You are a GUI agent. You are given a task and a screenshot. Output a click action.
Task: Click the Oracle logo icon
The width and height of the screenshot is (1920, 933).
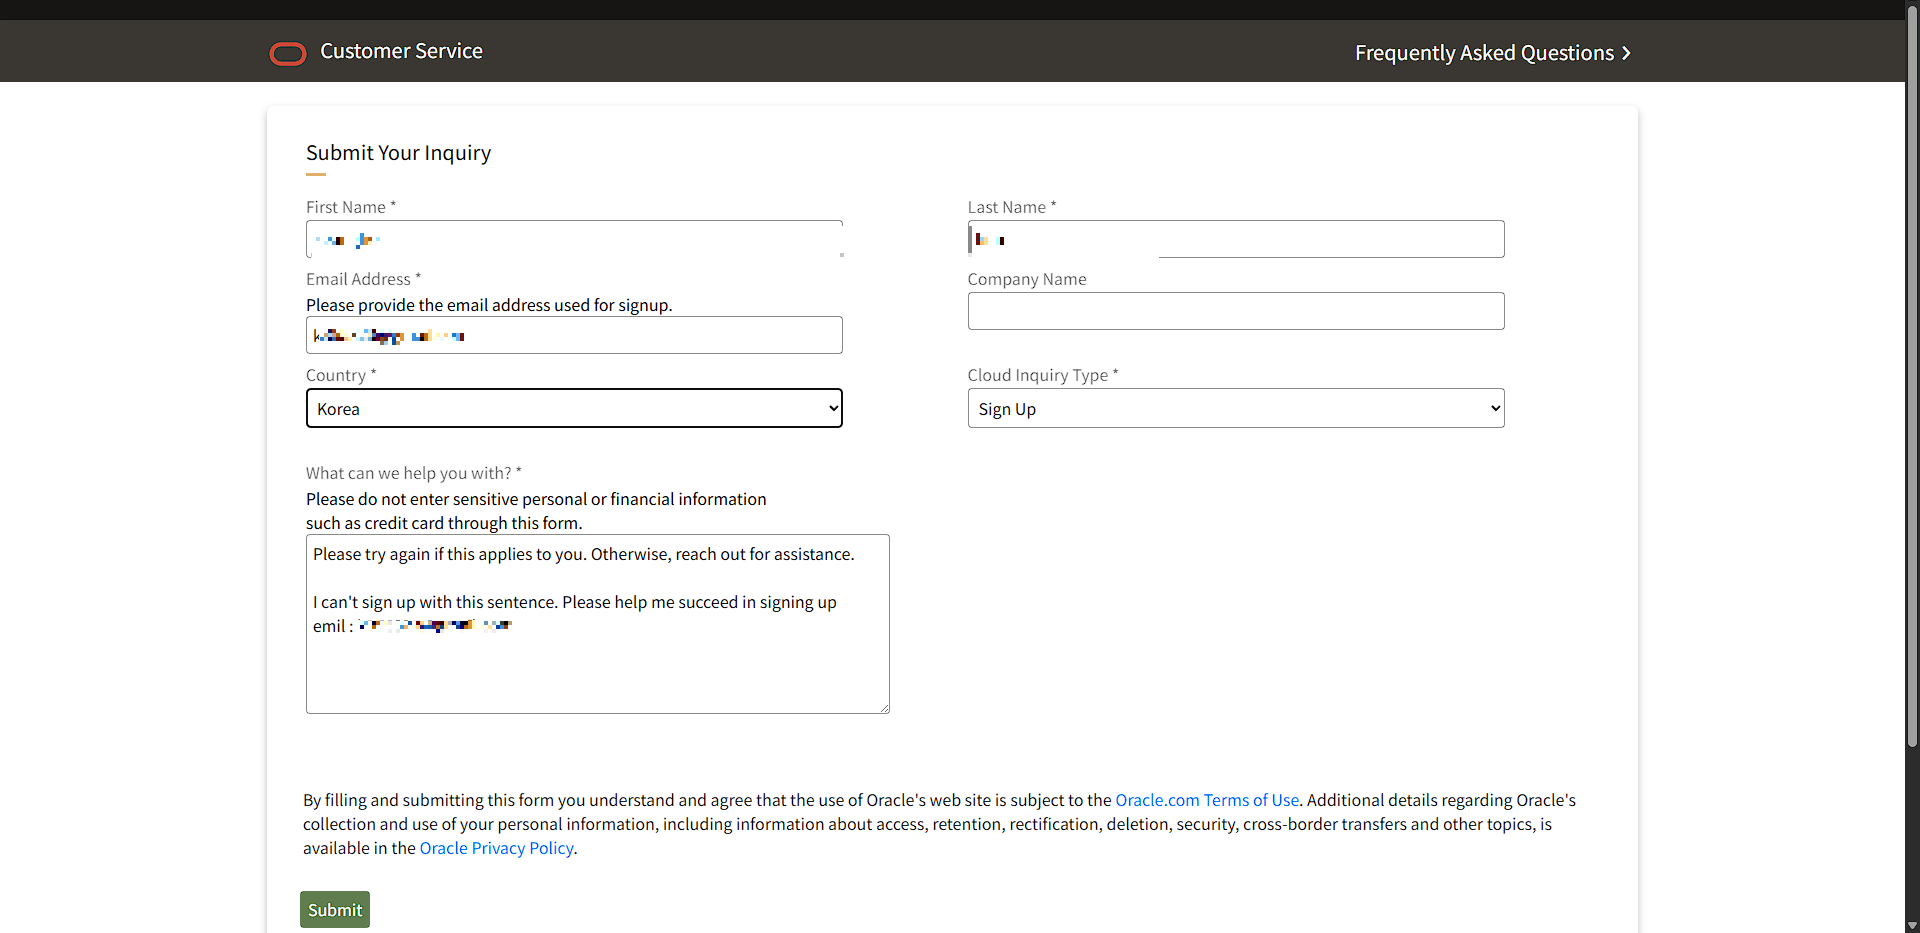pos(288,53)
